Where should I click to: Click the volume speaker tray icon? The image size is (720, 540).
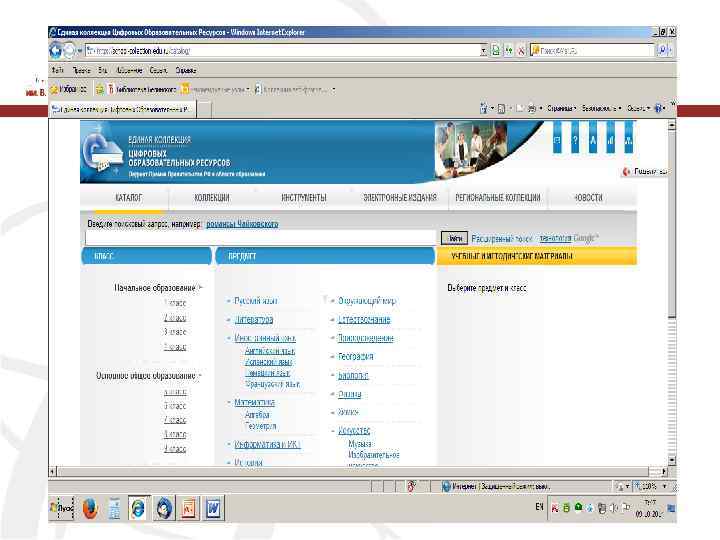(613, 508)
